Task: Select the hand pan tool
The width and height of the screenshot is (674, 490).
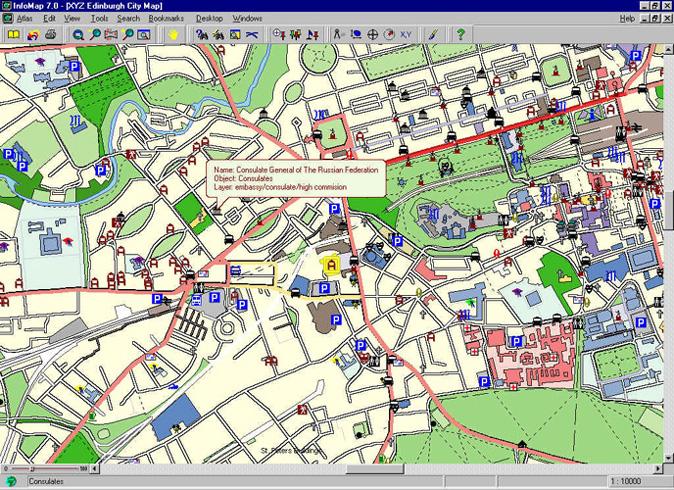Action: coord(172,34)
